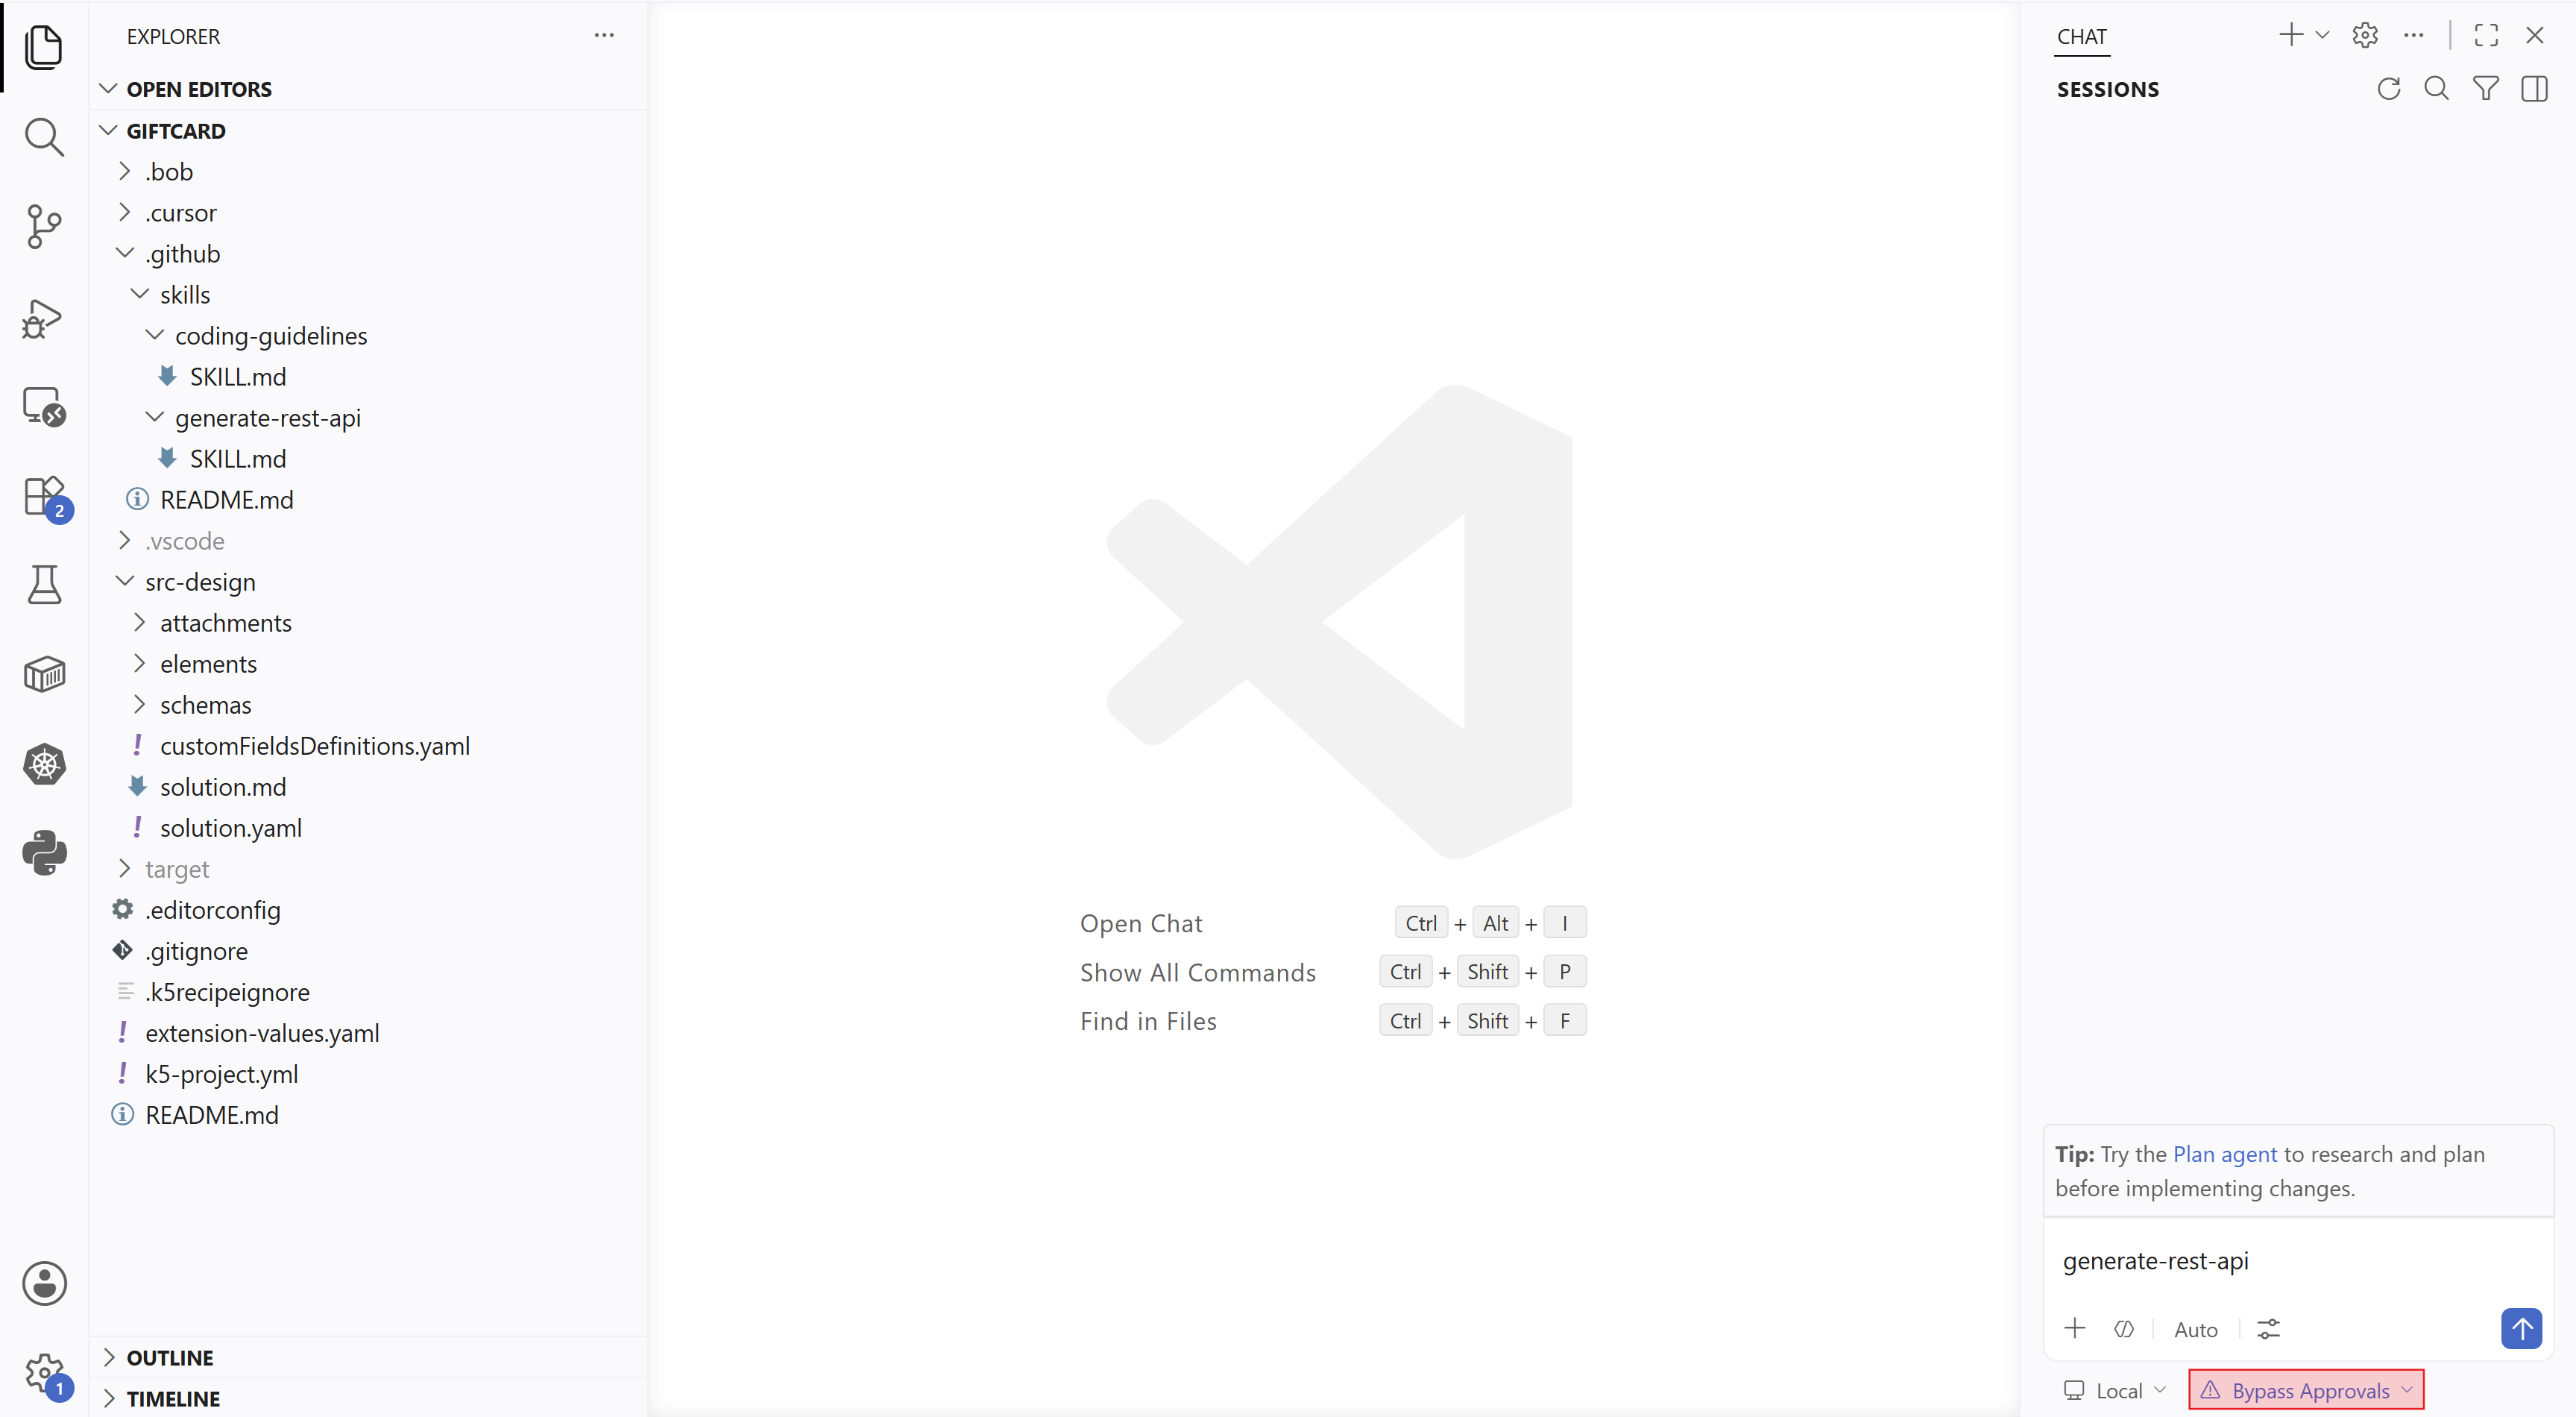This screenshot has width=2576, height=1417.
Task: Open the Source Control view
Action: pos(44,227)
